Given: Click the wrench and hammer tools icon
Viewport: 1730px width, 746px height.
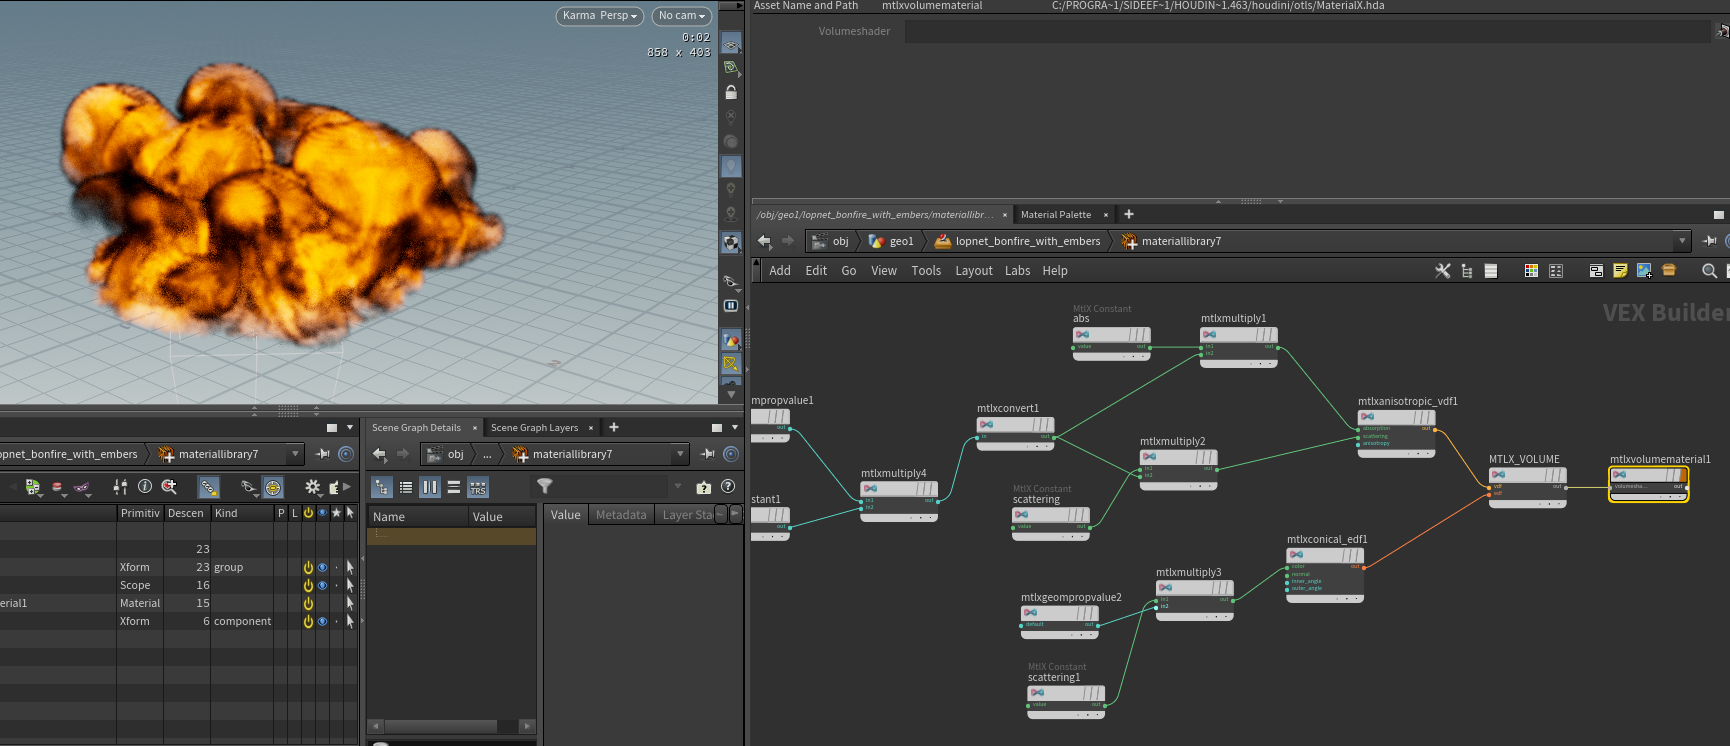Looking at the screenshot, I should pyautogui.click(x=1442, y=271).
